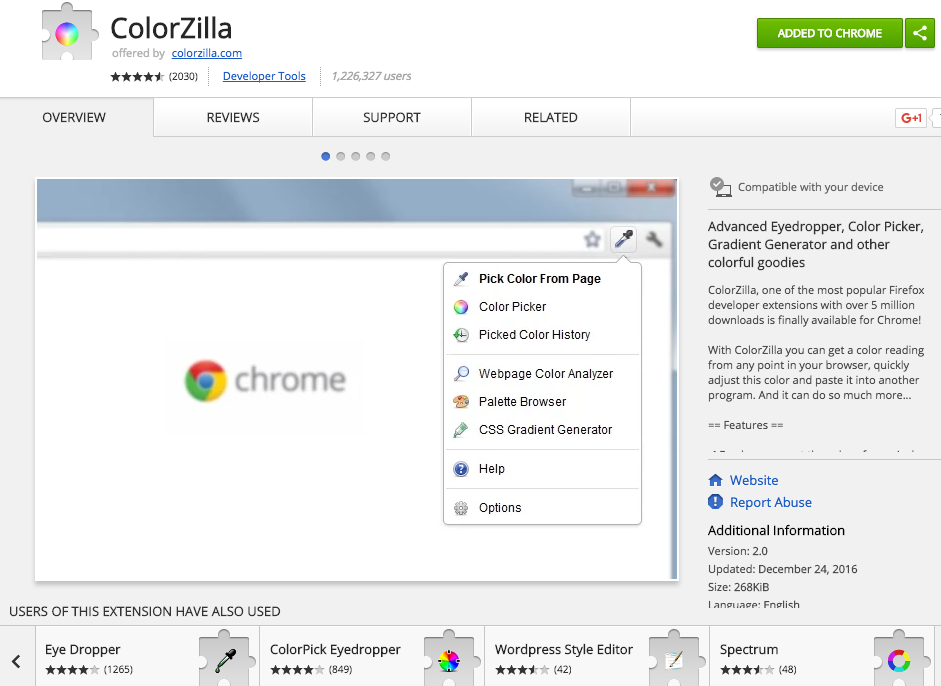
Task: Click the 'Size: 268KiB' text
Action: (738, 587)
